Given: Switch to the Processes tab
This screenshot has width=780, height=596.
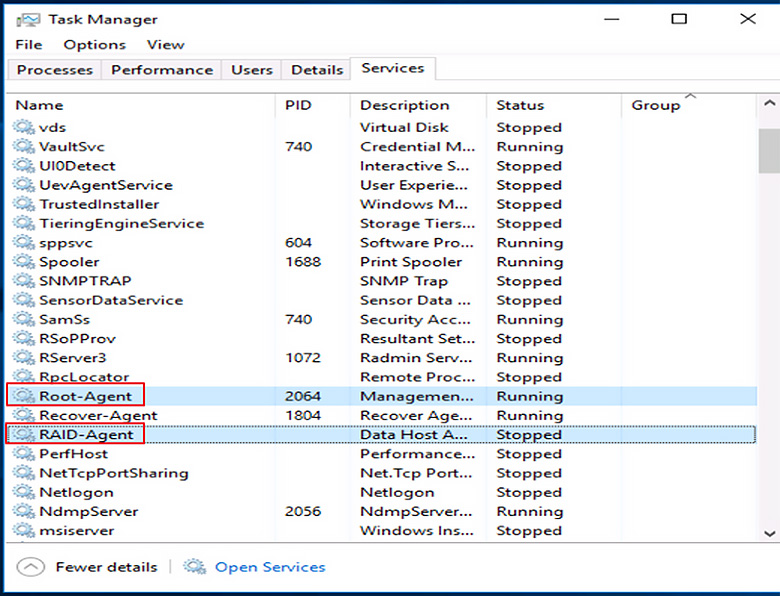Looking at the screenshot, I should 55,70.
